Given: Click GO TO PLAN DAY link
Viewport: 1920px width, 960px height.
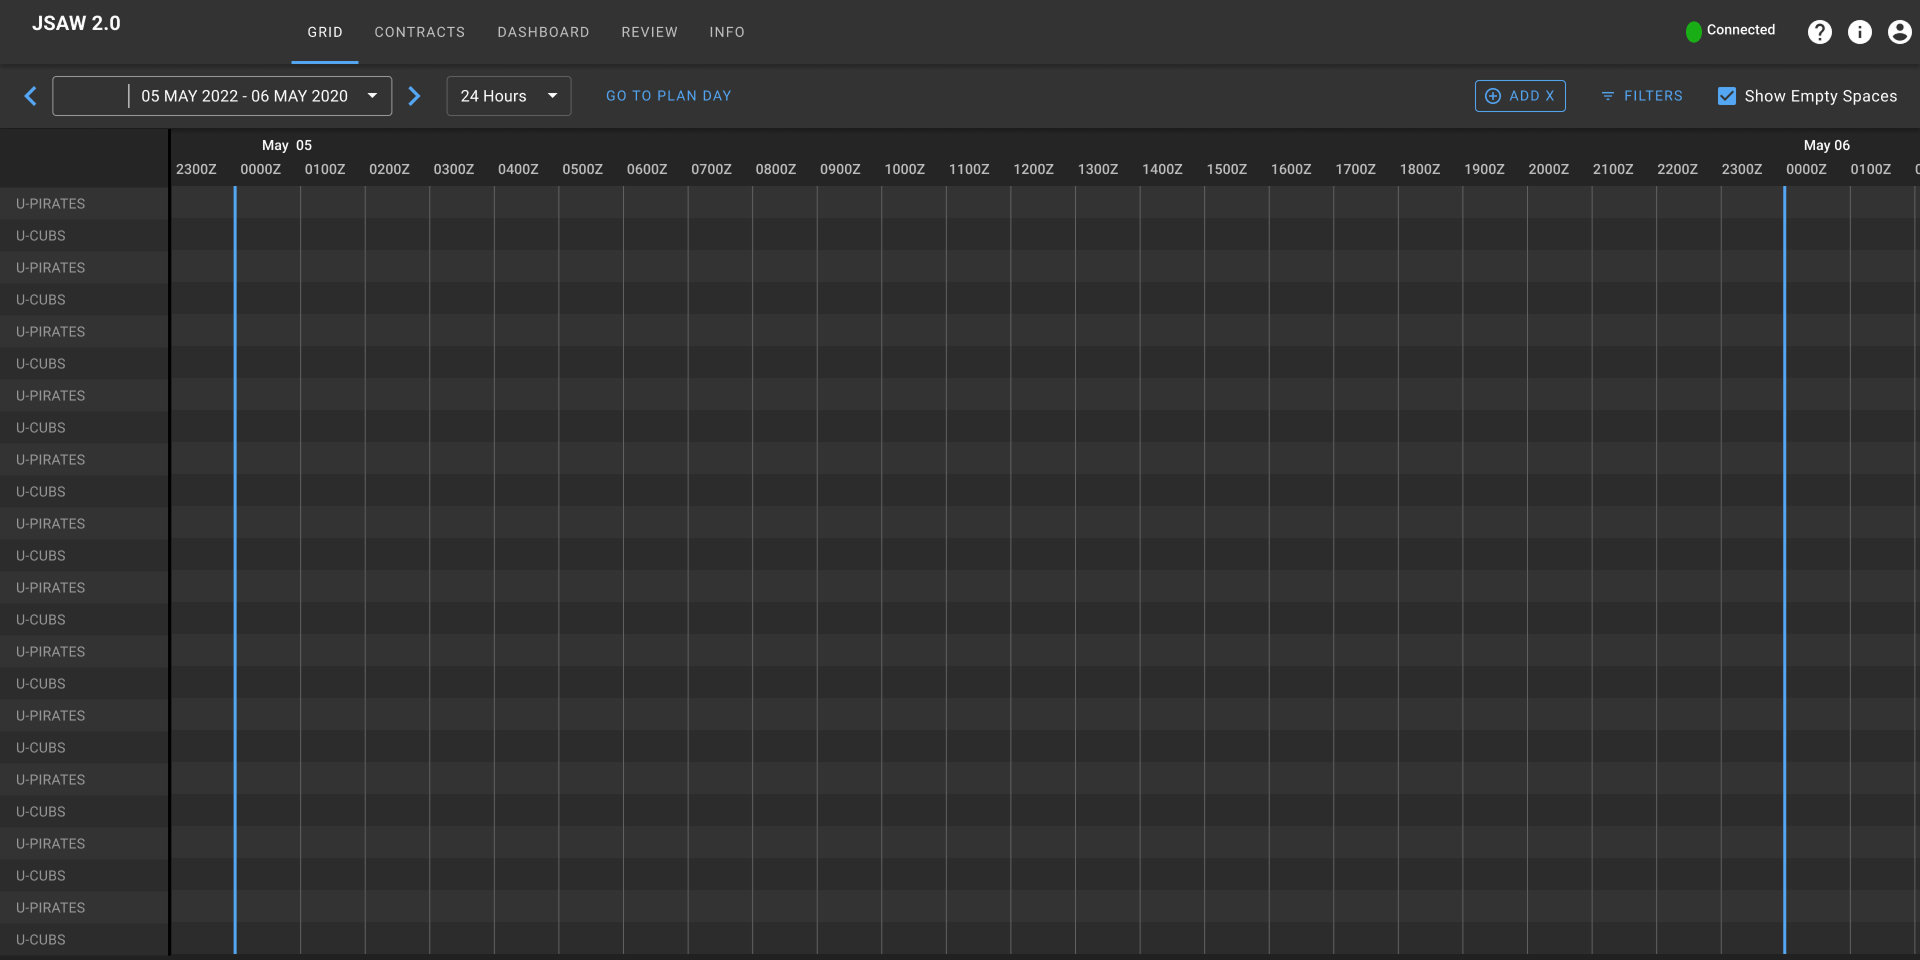Looking at the screenshot, I should [x=669, y=96].
